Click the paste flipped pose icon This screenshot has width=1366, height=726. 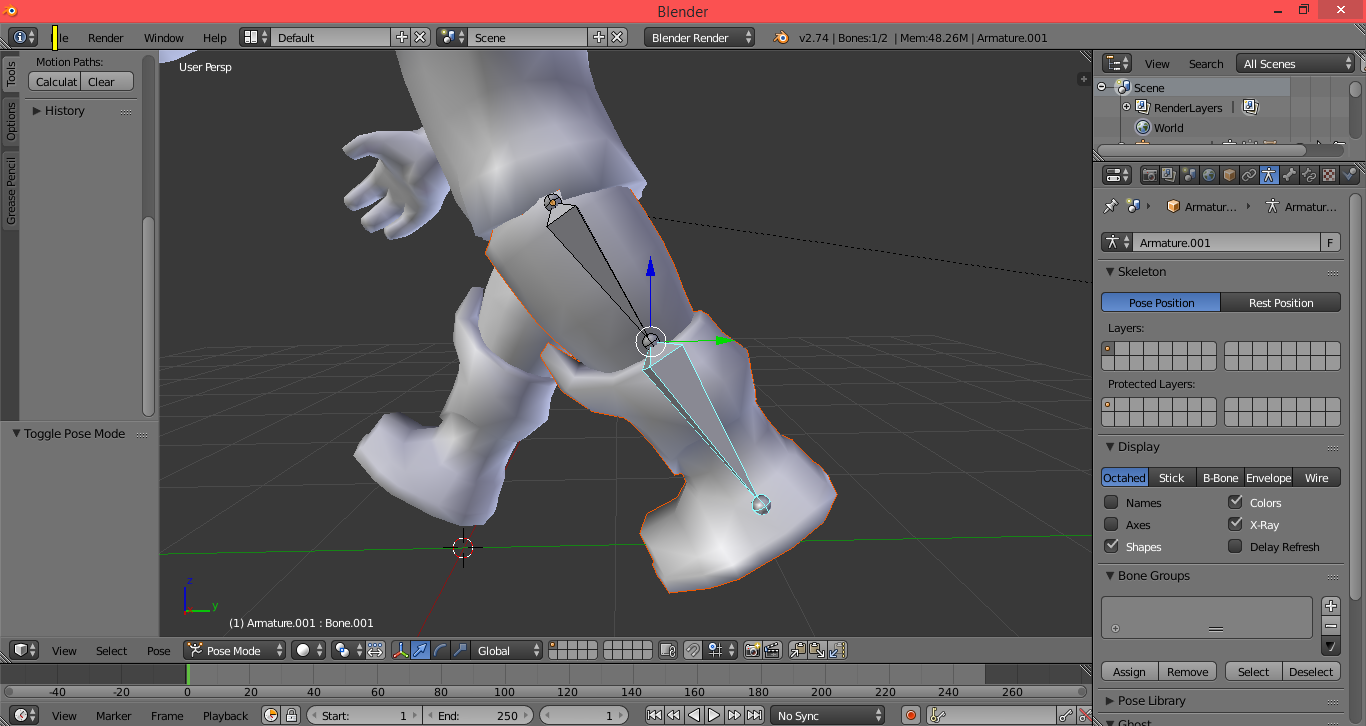tap(837, 650)
